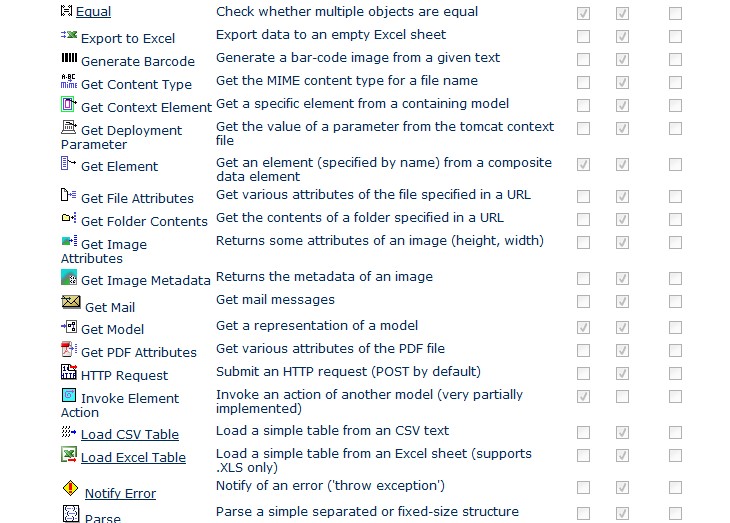Toggle first checkbox in Equal row
730x523 pixels.
tap(583, 14)
